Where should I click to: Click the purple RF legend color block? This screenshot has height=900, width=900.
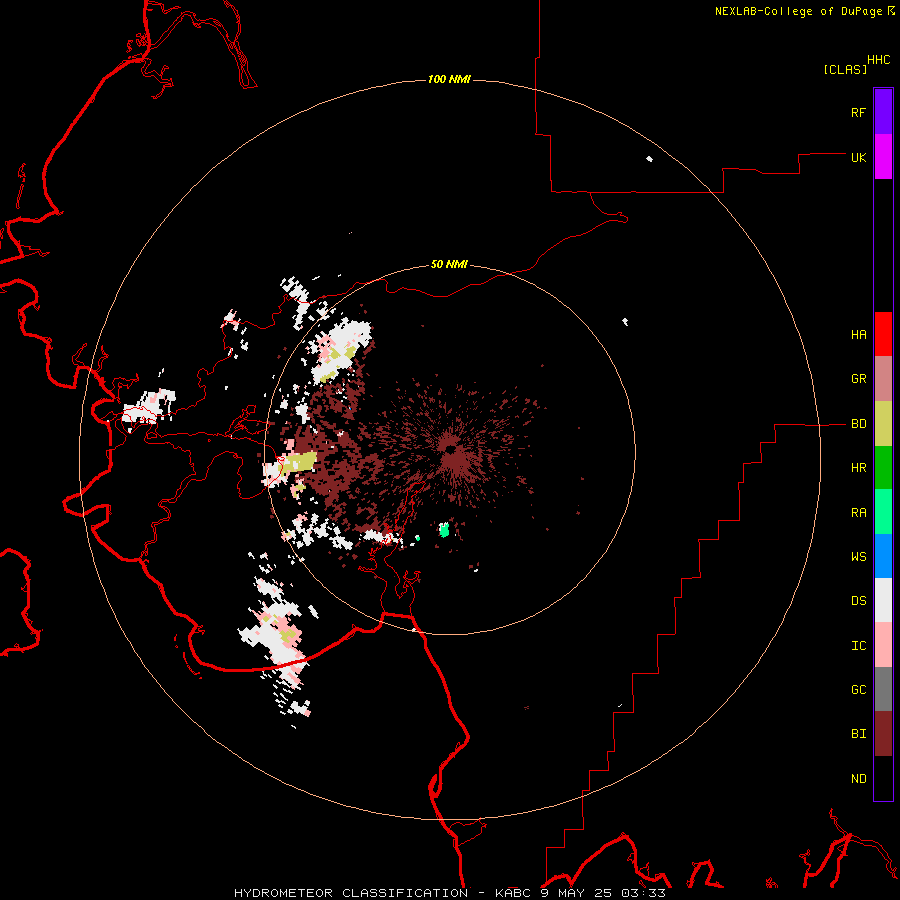click(883, 112)
